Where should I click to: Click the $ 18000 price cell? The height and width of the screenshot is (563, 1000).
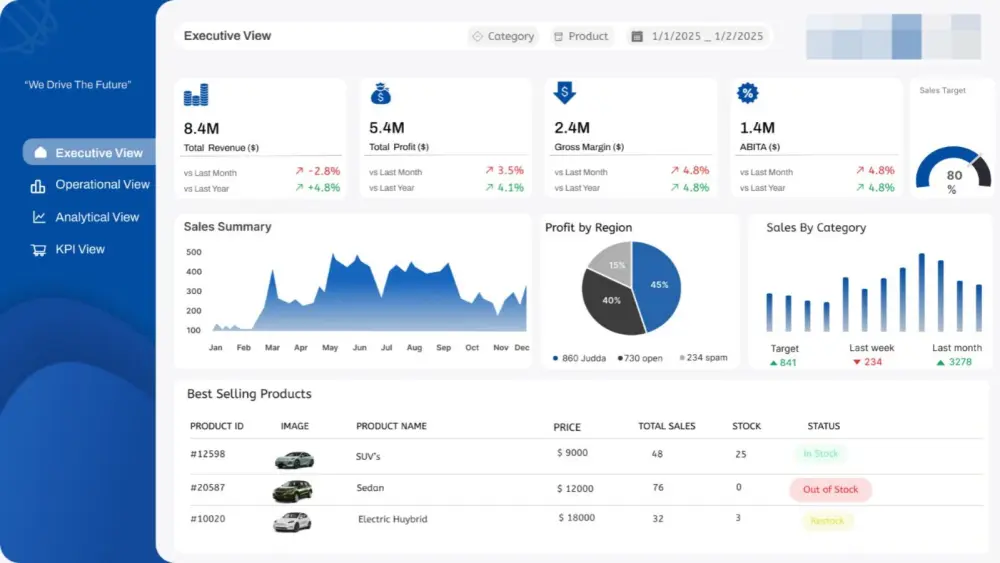point(577,518)
